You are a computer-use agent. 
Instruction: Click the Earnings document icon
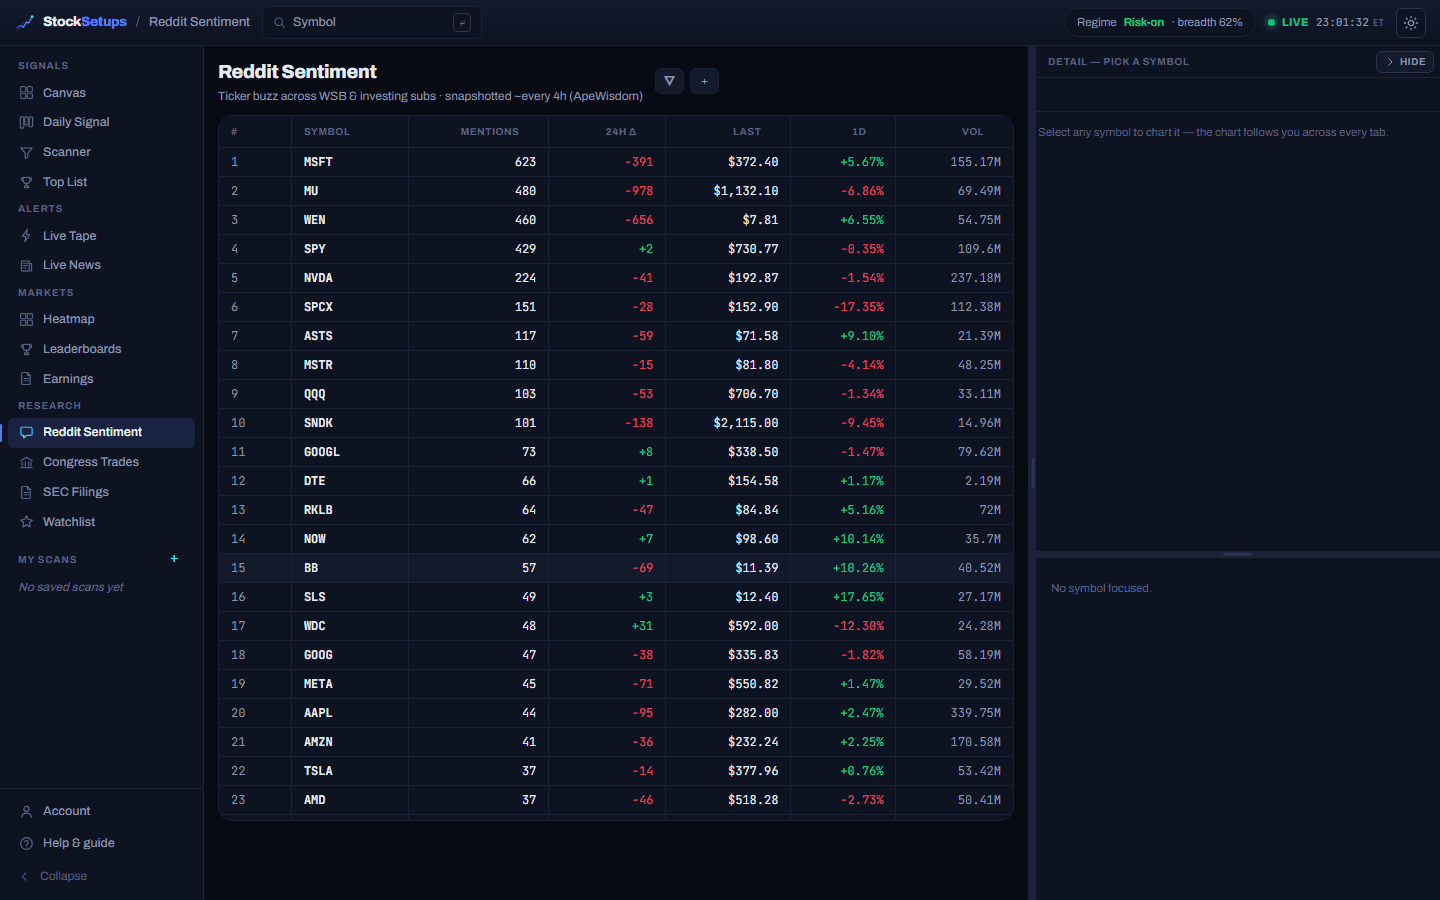tap(26, 379)
